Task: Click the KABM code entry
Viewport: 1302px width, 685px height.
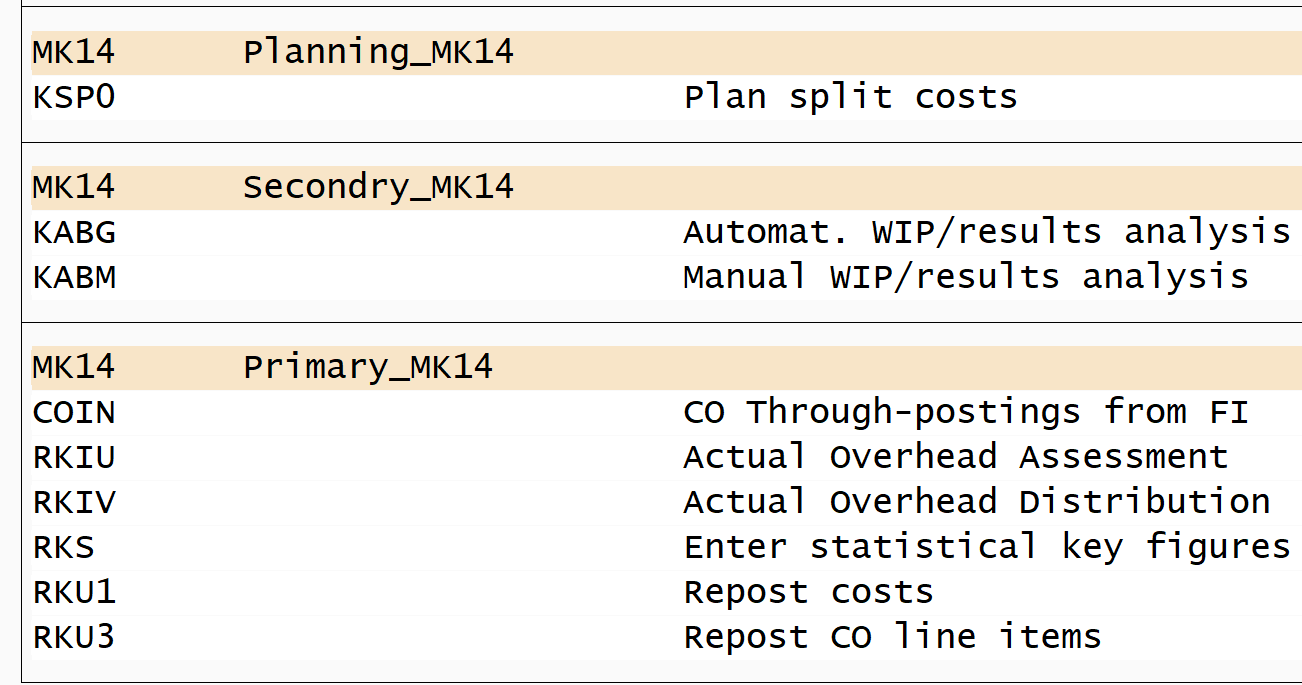Action: coord(74,277)
